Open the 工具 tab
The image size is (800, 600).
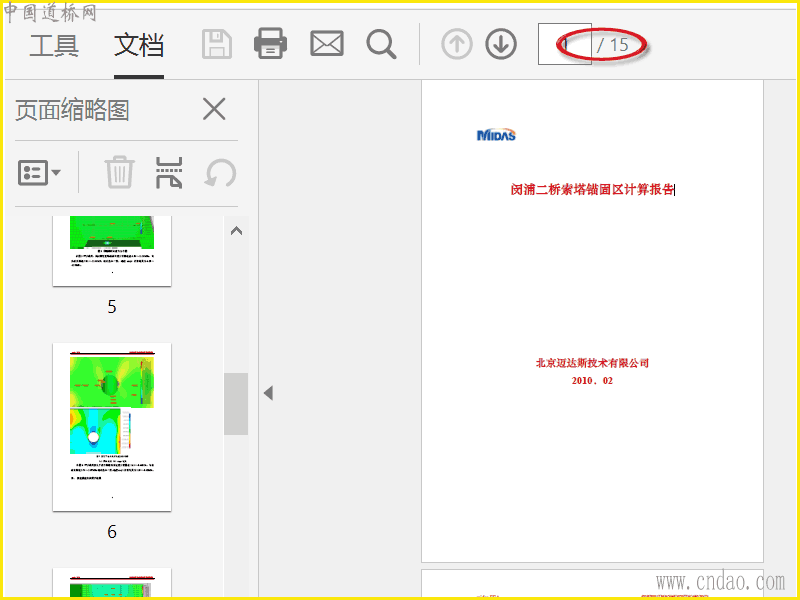54,45
